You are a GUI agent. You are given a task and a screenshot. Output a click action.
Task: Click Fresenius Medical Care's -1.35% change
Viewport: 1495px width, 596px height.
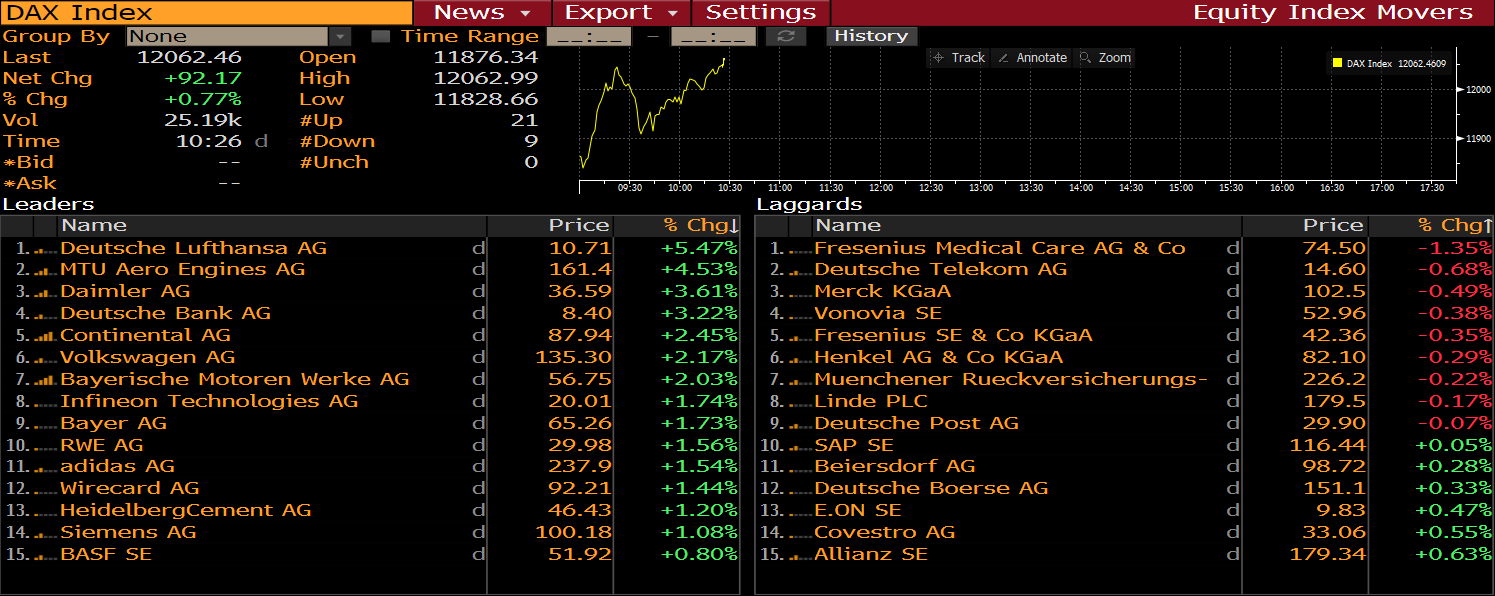(x=1454, y=248)
